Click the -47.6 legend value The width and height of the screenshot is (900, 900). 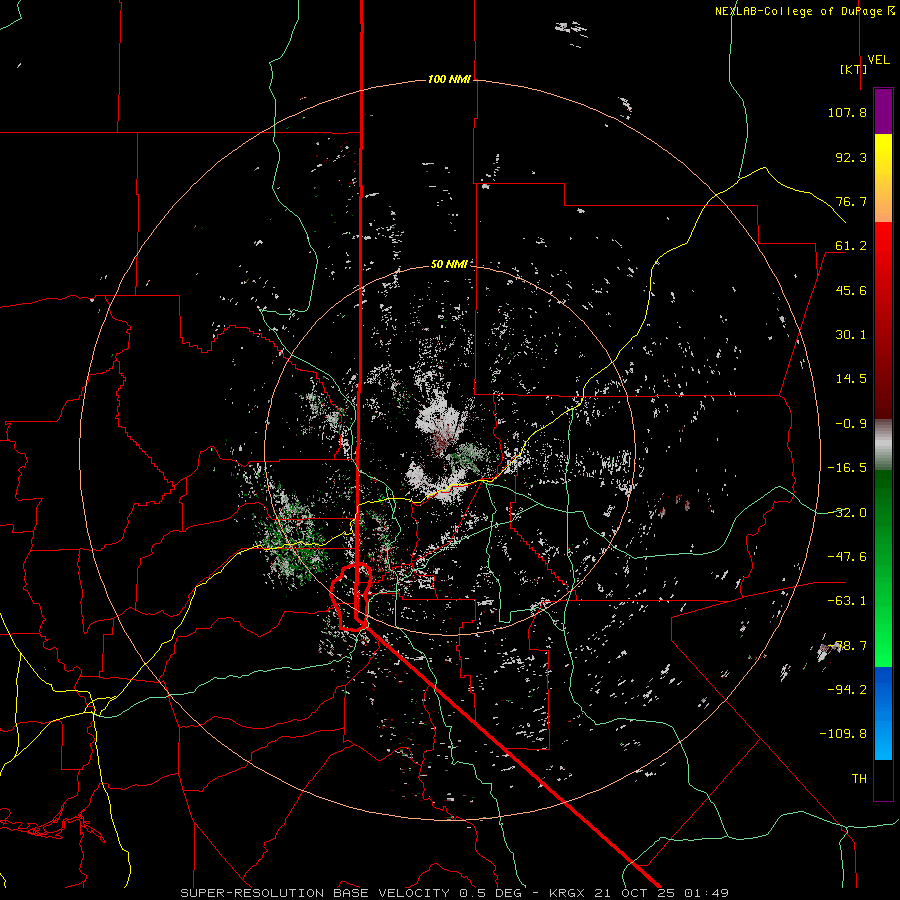point(847,557)
